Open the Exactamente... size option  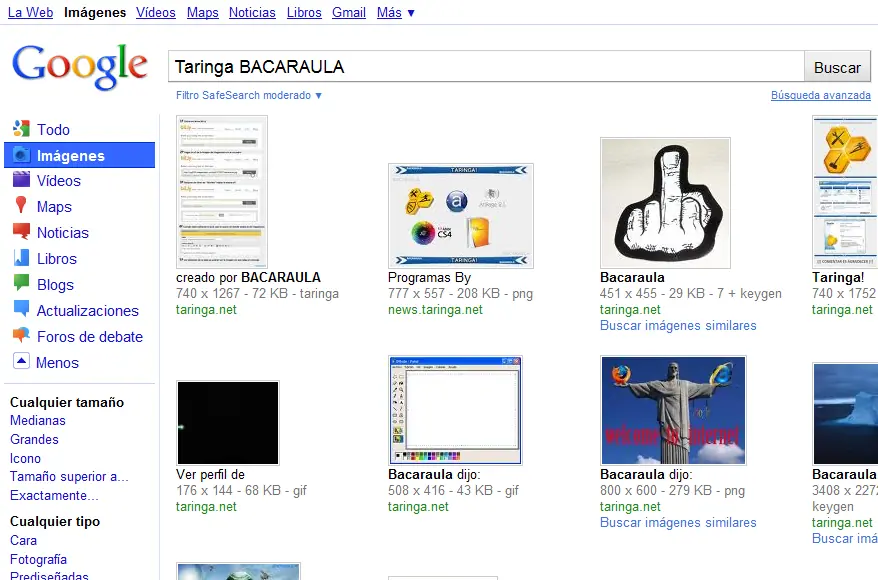pos(54,495)
